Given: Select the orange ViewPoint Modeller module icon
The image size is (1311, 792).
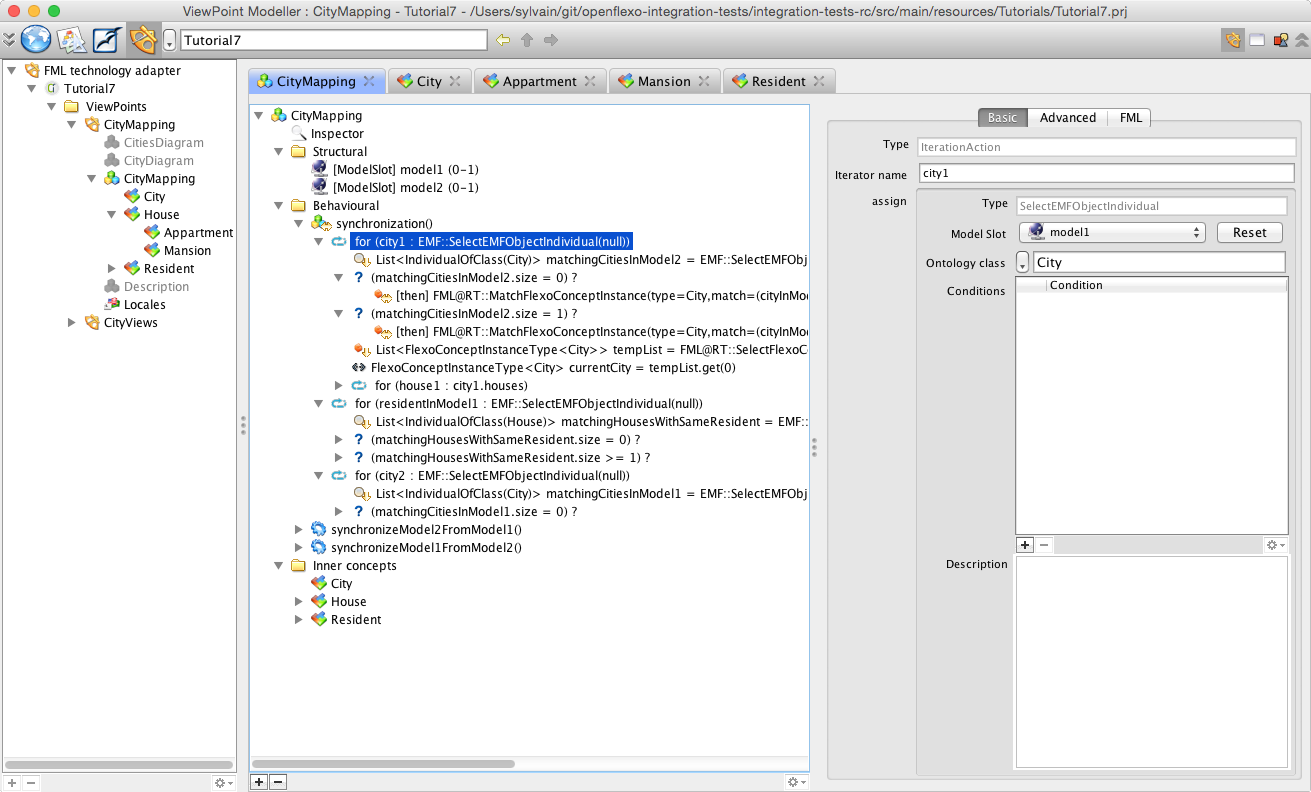Looking at the screenshot, I should point(143,40).
